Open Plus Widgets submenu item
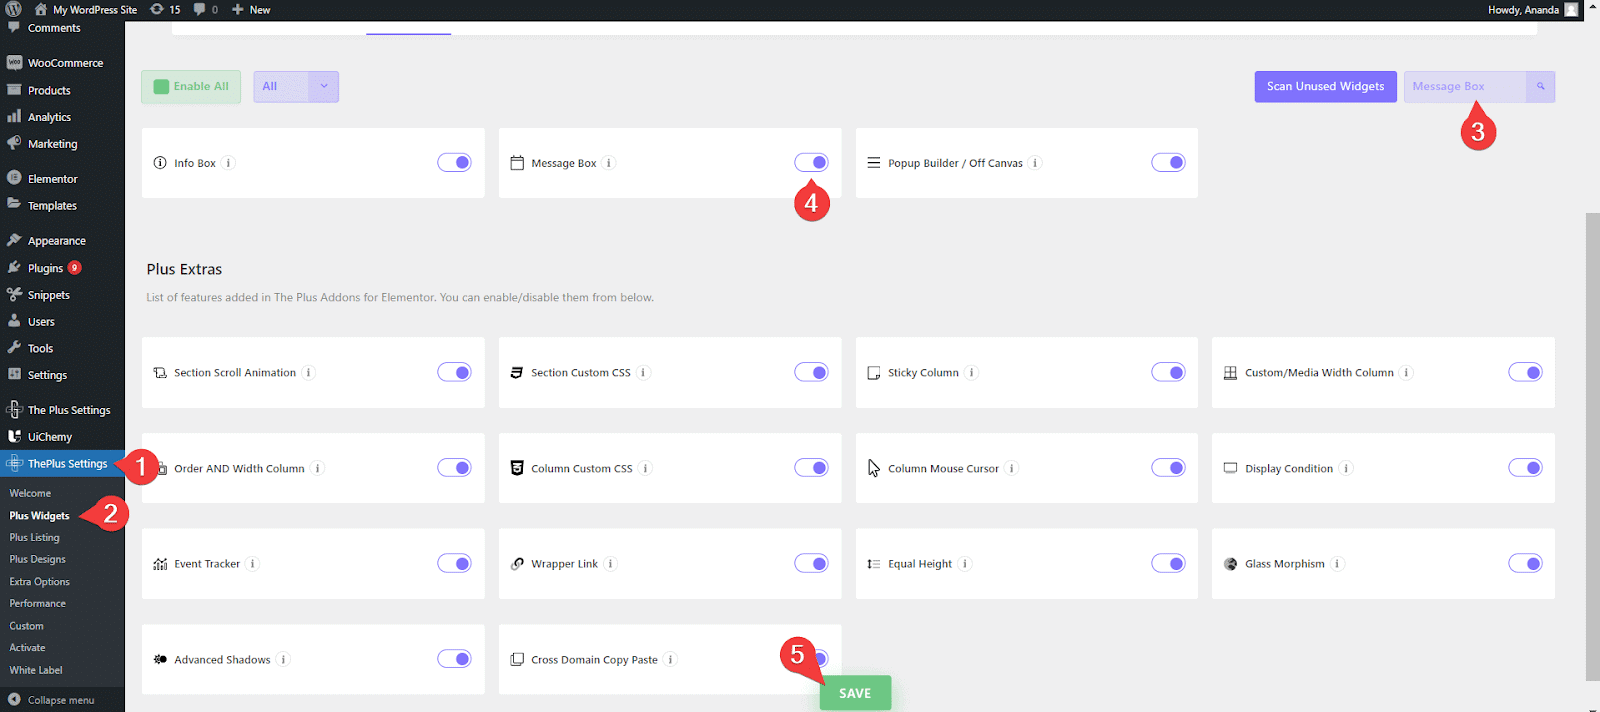The image size is (1600, 712). 40,516
